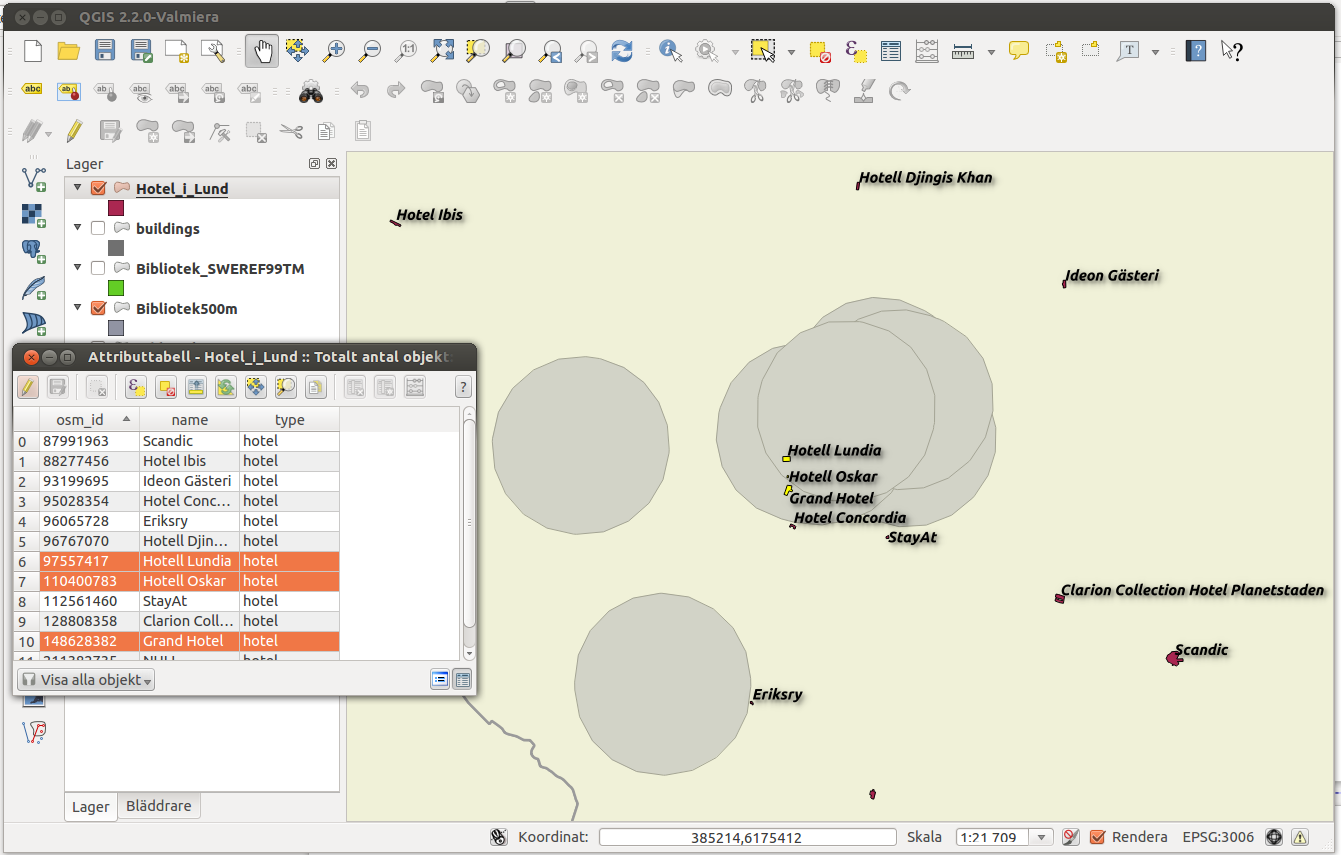Switch to the Bläddrare tab

coord(159,806)
